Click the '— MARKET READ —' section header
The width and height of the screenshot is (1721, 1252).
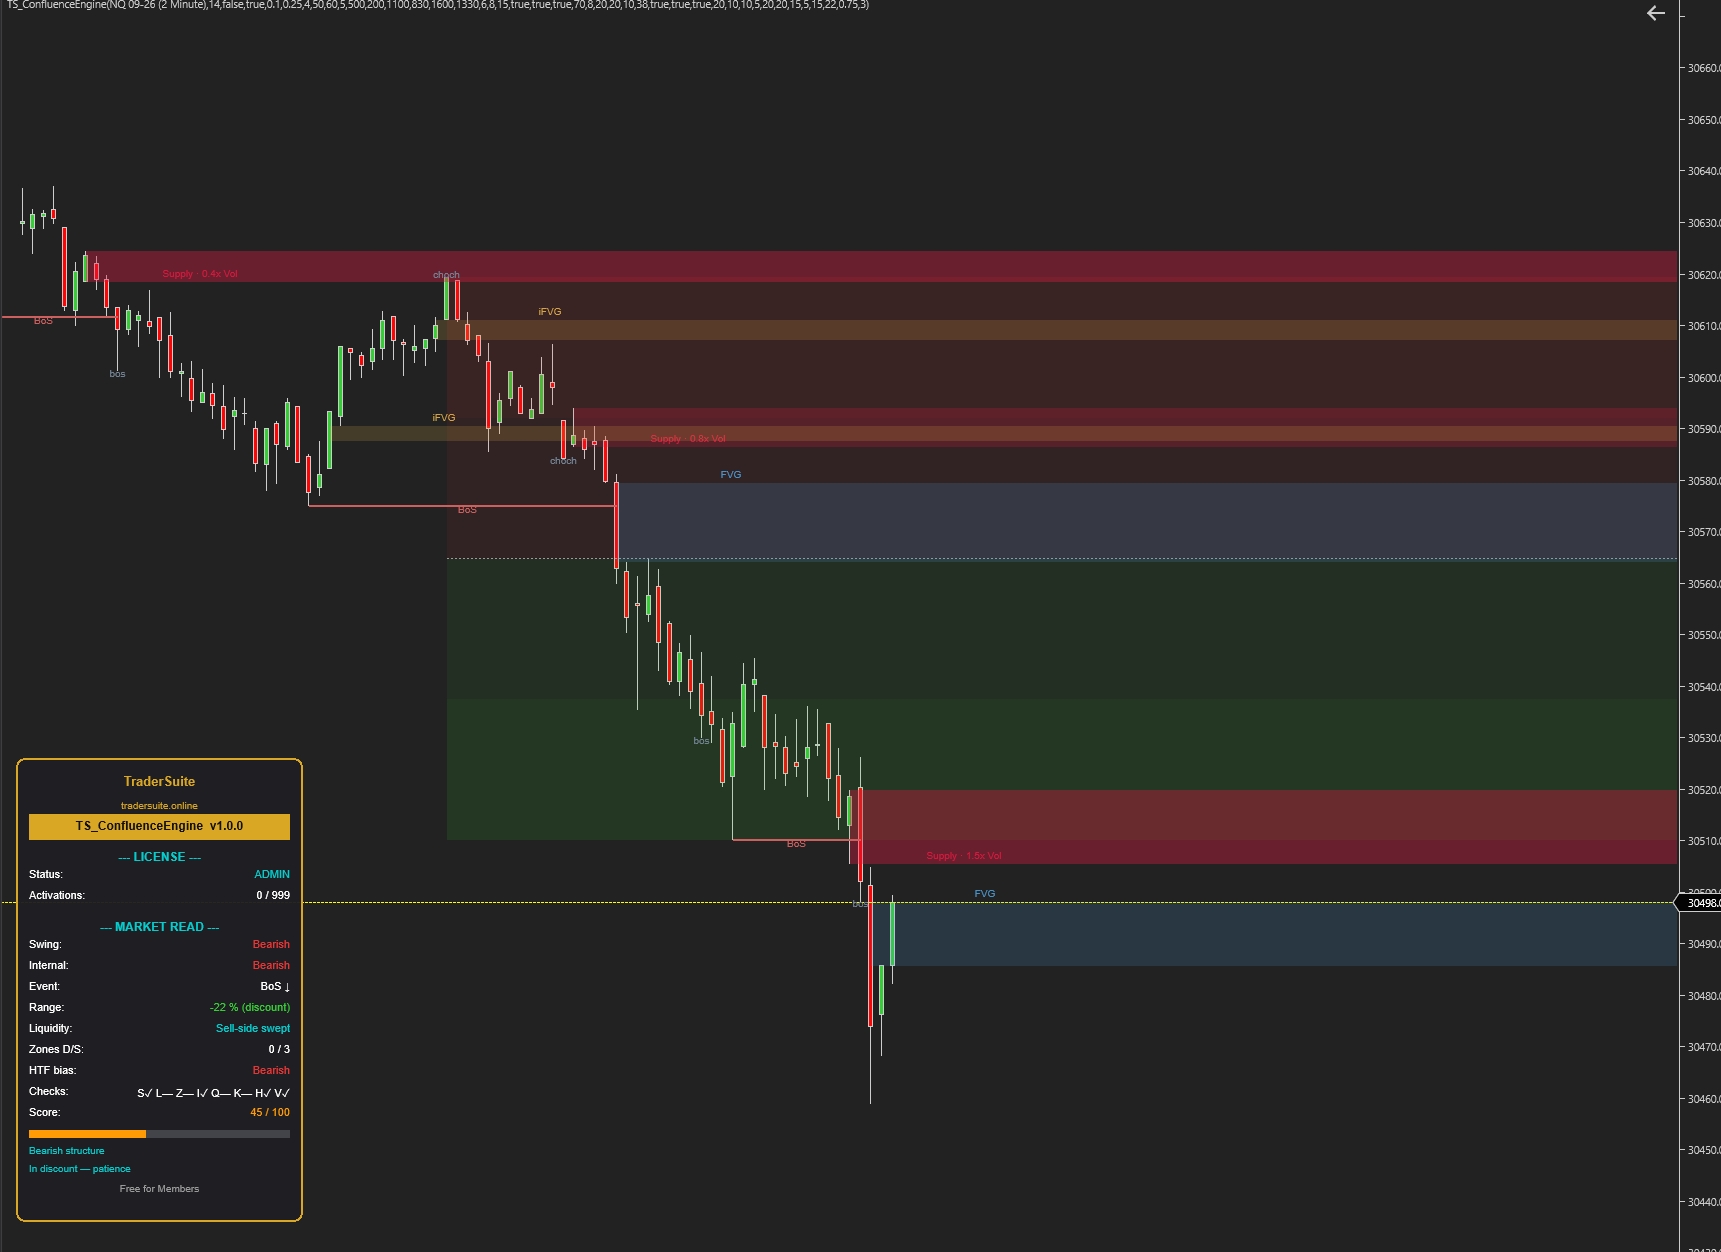pos(159,927)
